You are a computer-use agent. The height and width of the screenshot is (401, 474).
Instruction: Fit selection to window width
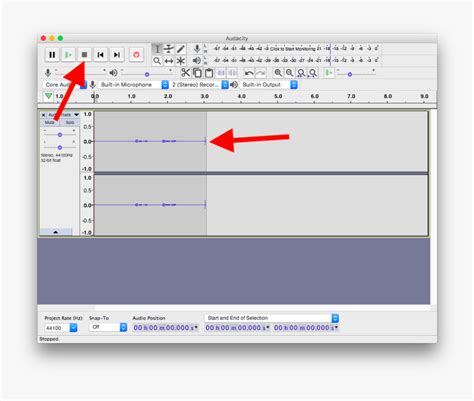tap(301, 73)
